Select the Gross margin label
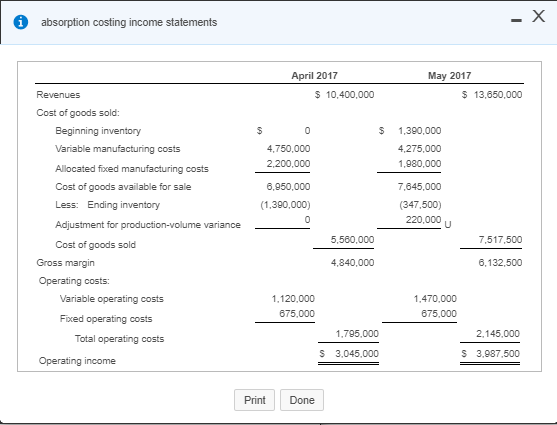This screenshot has width=557, height=425. (x=65, y=263)
